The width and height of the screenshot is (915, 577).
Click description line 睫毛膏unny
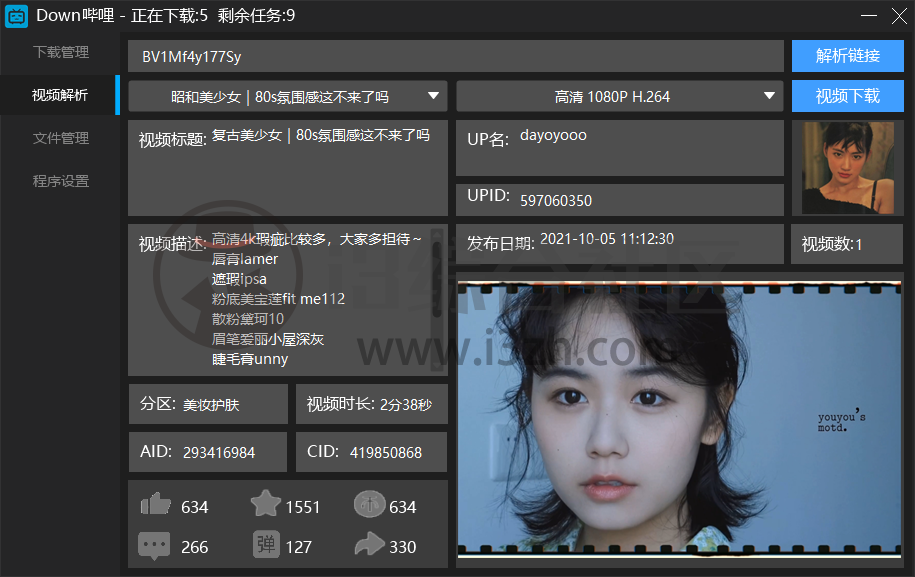tap(250, 359)
